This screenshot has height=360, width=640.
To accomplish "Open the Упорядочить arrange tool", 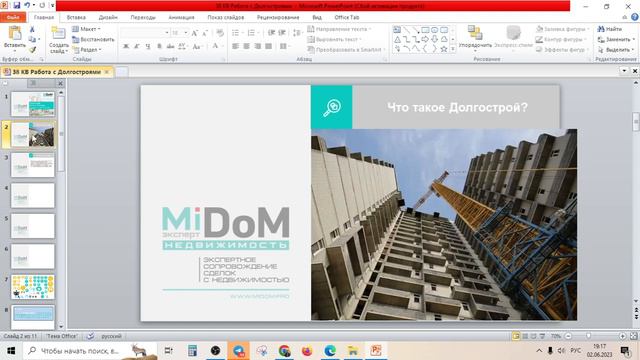I will 475,38.
